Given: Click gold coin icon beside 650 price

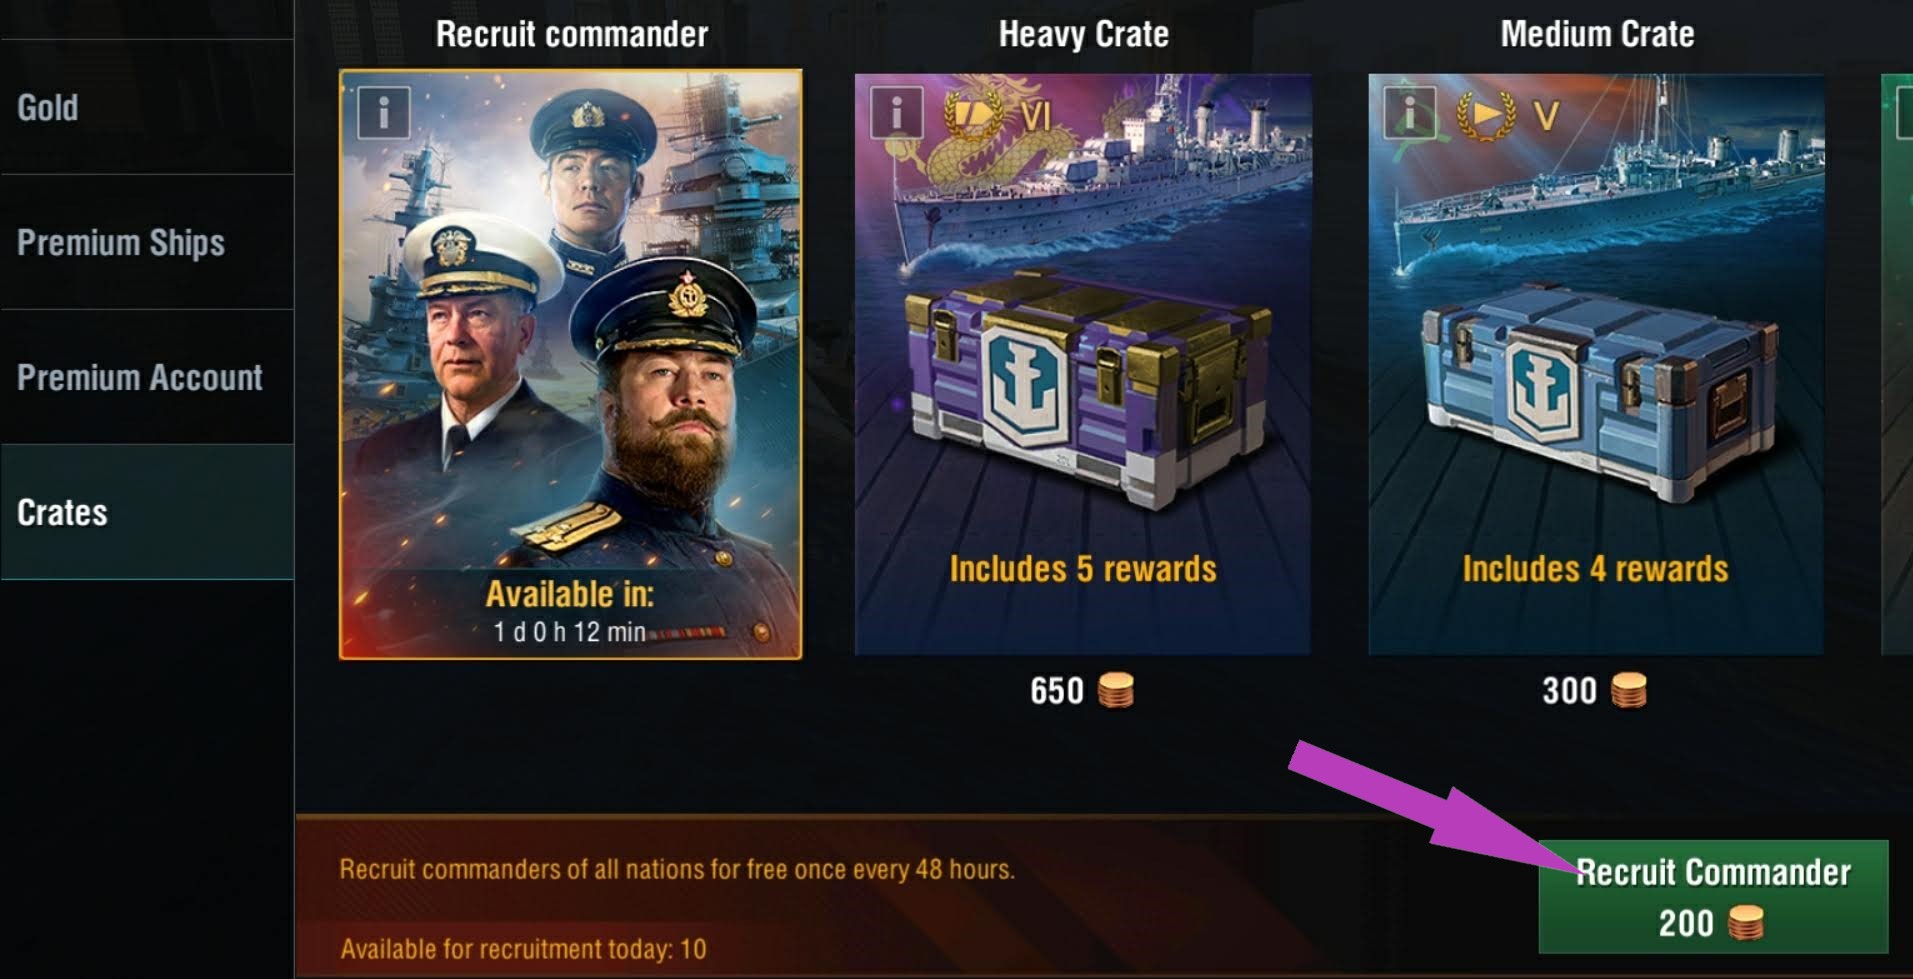Looking at the screenshot, I should tap(1116, 690).
